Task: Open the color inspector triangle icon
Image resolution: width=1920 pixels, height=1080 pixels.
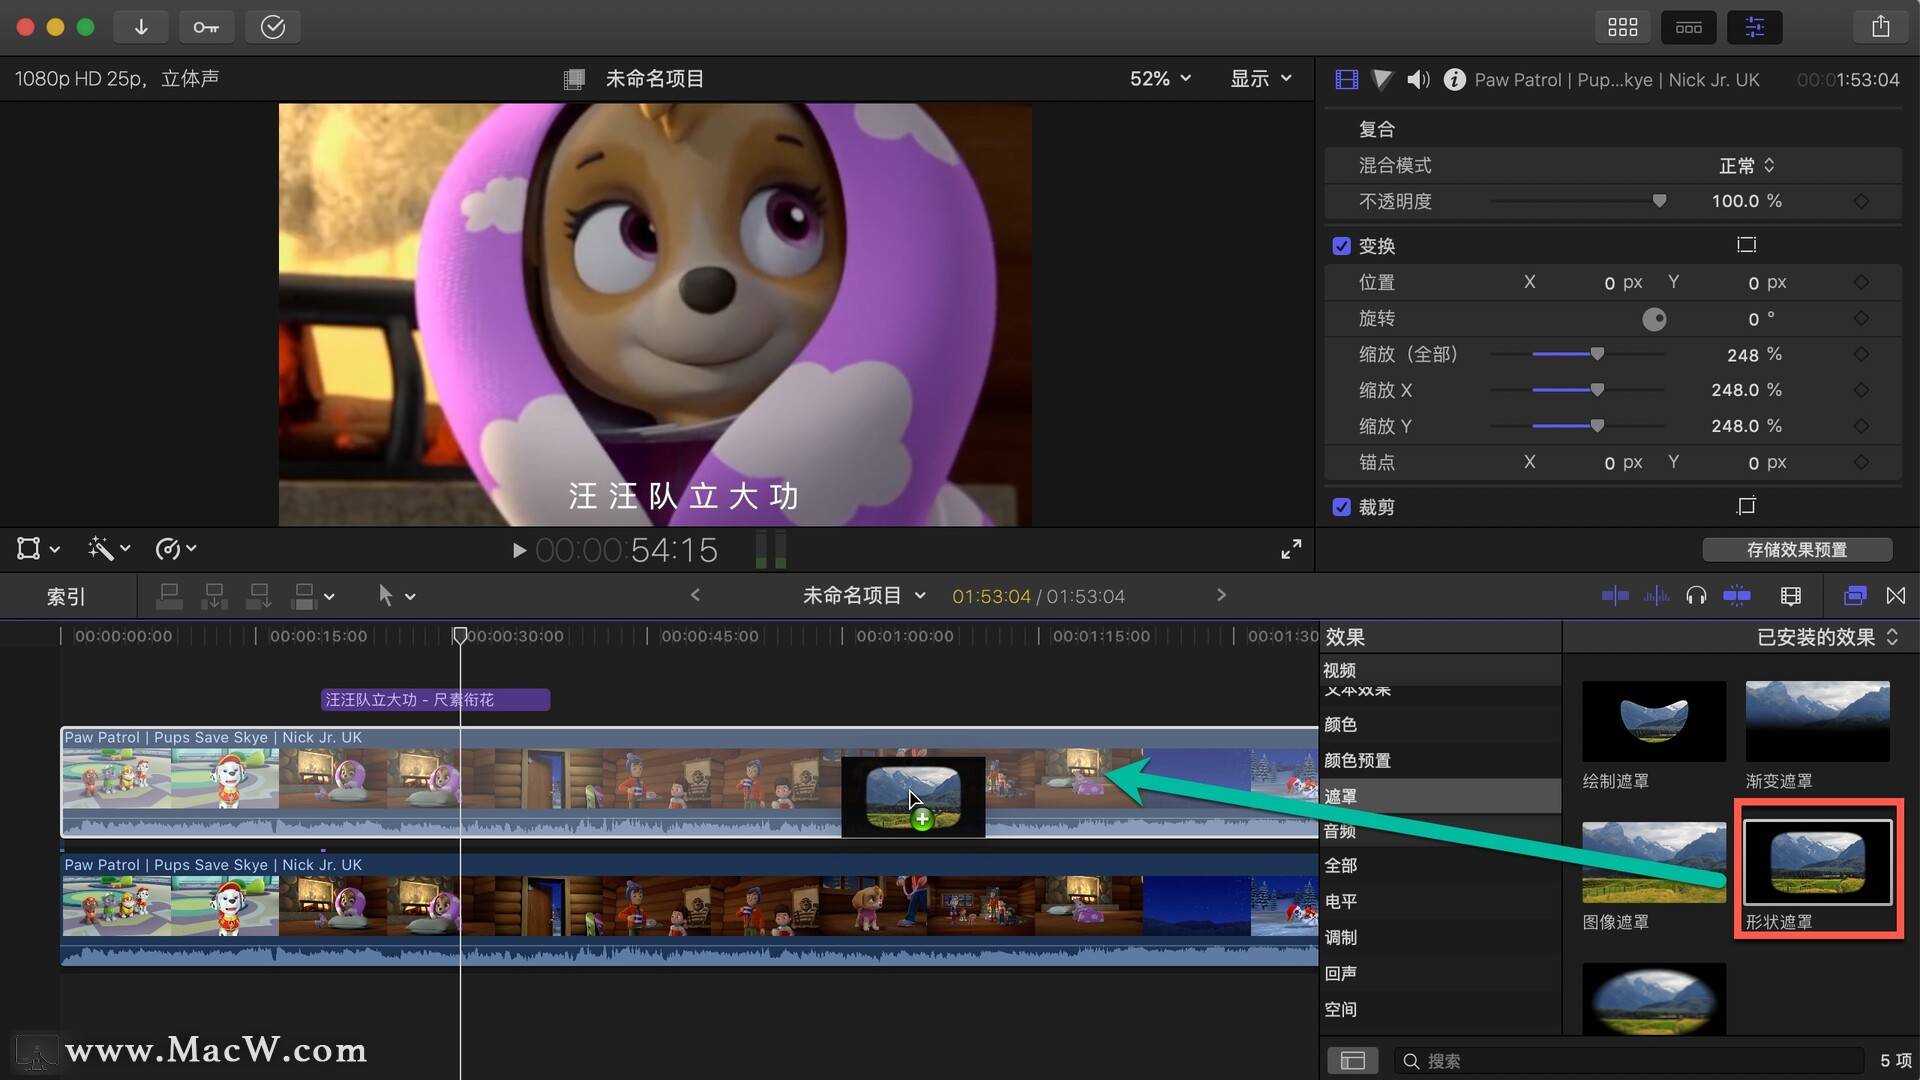Action: pos(1382,79)
